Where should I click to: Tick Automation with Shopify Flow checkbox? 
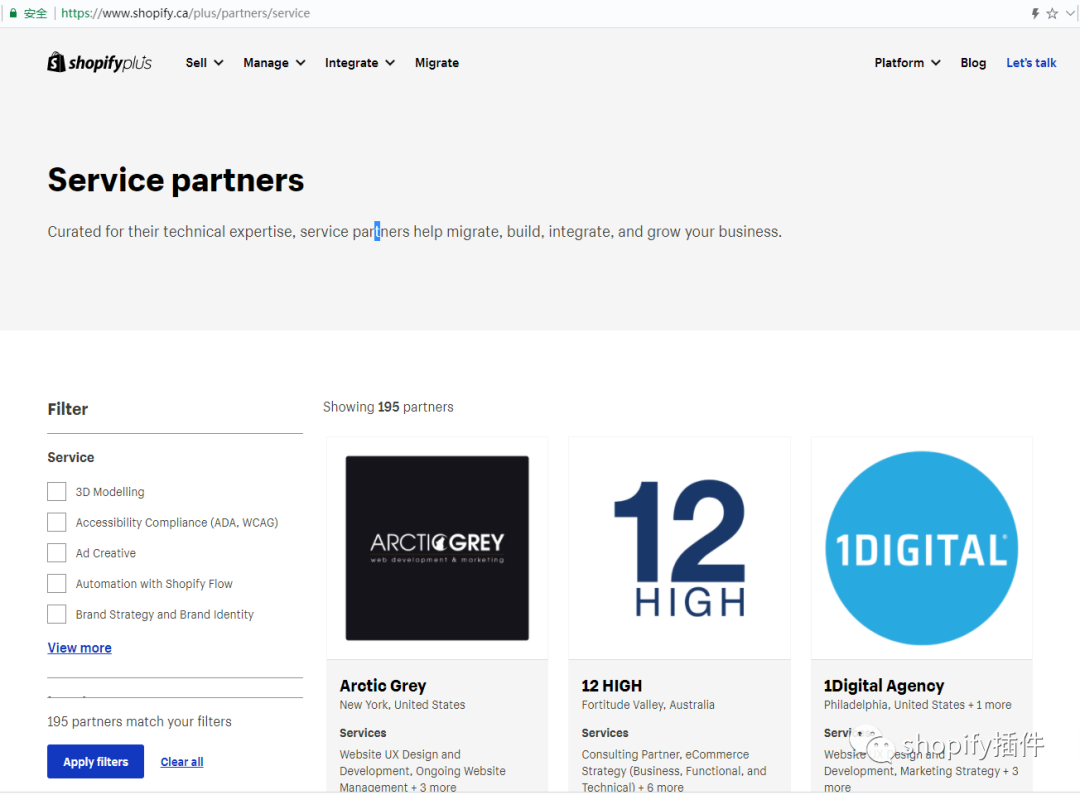click(x=56, y=584)
